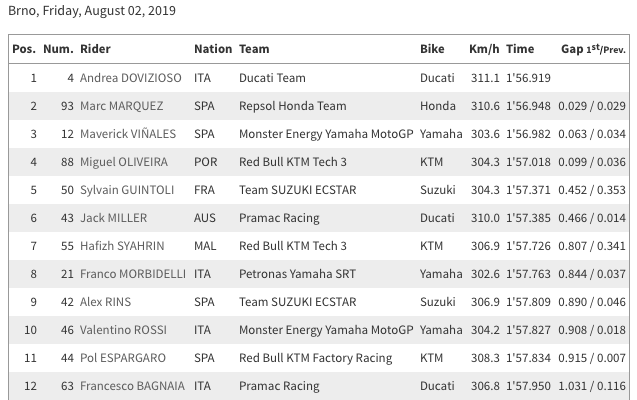
Task: Select Jack MILLER in the table
Action: [113, 218]
